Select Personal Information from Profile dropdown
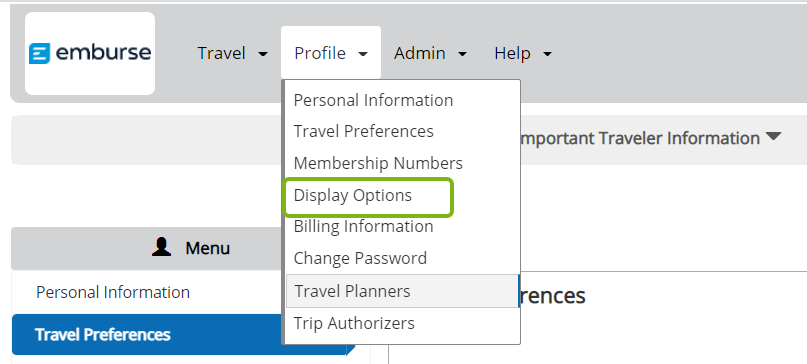The image size is (807, 364). point(373,100)
